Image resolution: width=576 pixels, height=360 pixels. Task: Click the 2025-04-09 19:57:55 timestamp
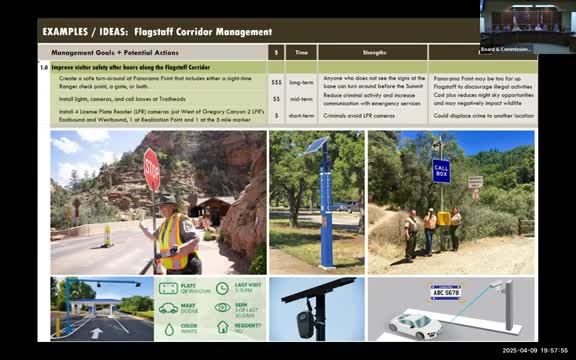click(535, 351)
